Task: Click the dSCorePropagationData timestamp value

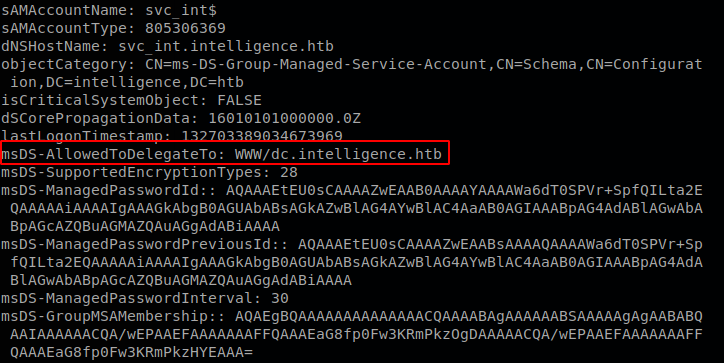Action: pyautogui.click(x=284, y=118)
